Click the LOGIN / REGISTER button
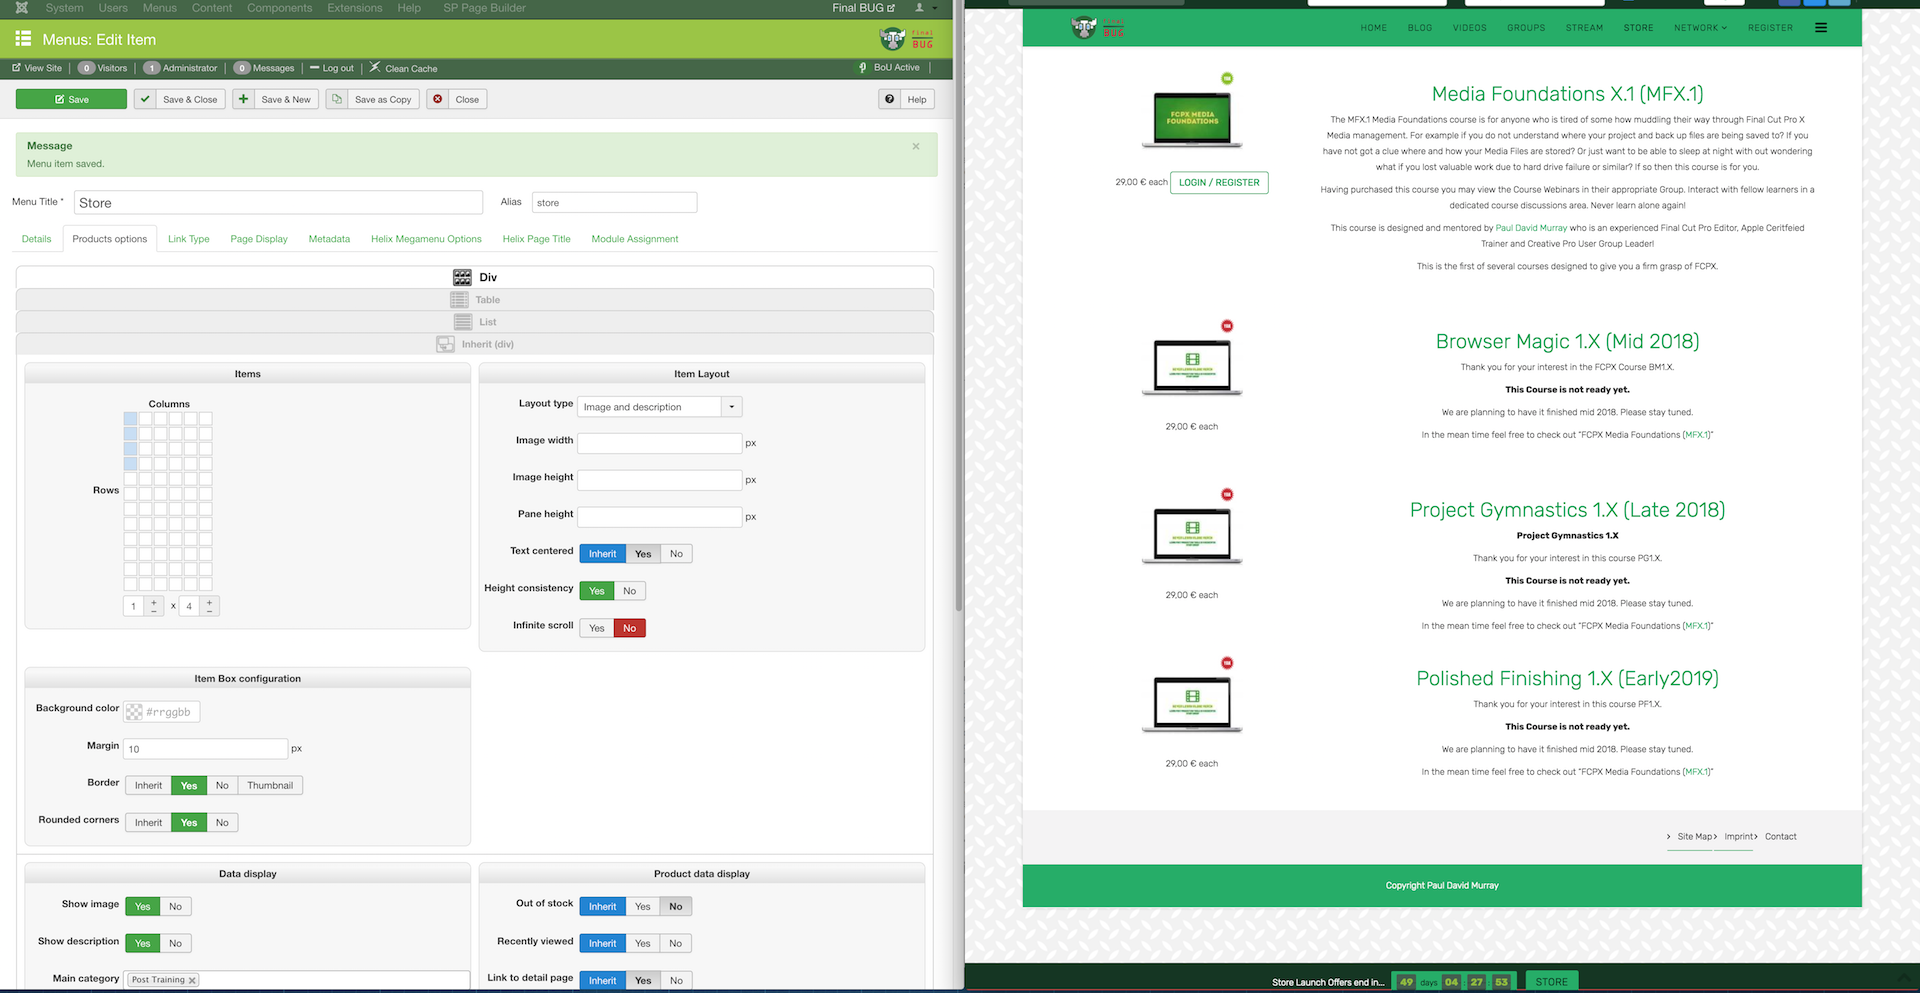 coord(1219,182)
